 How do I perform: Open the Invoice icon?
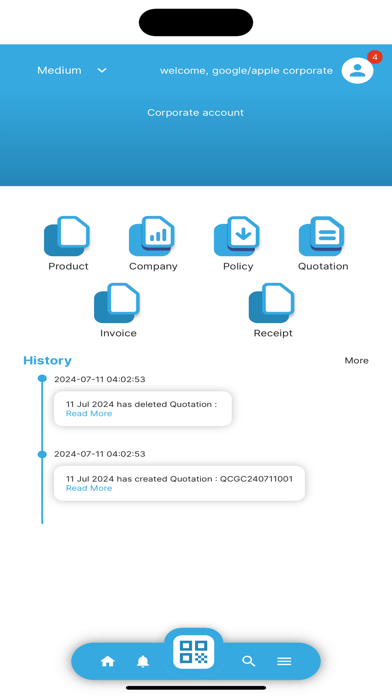coord(117,303)
